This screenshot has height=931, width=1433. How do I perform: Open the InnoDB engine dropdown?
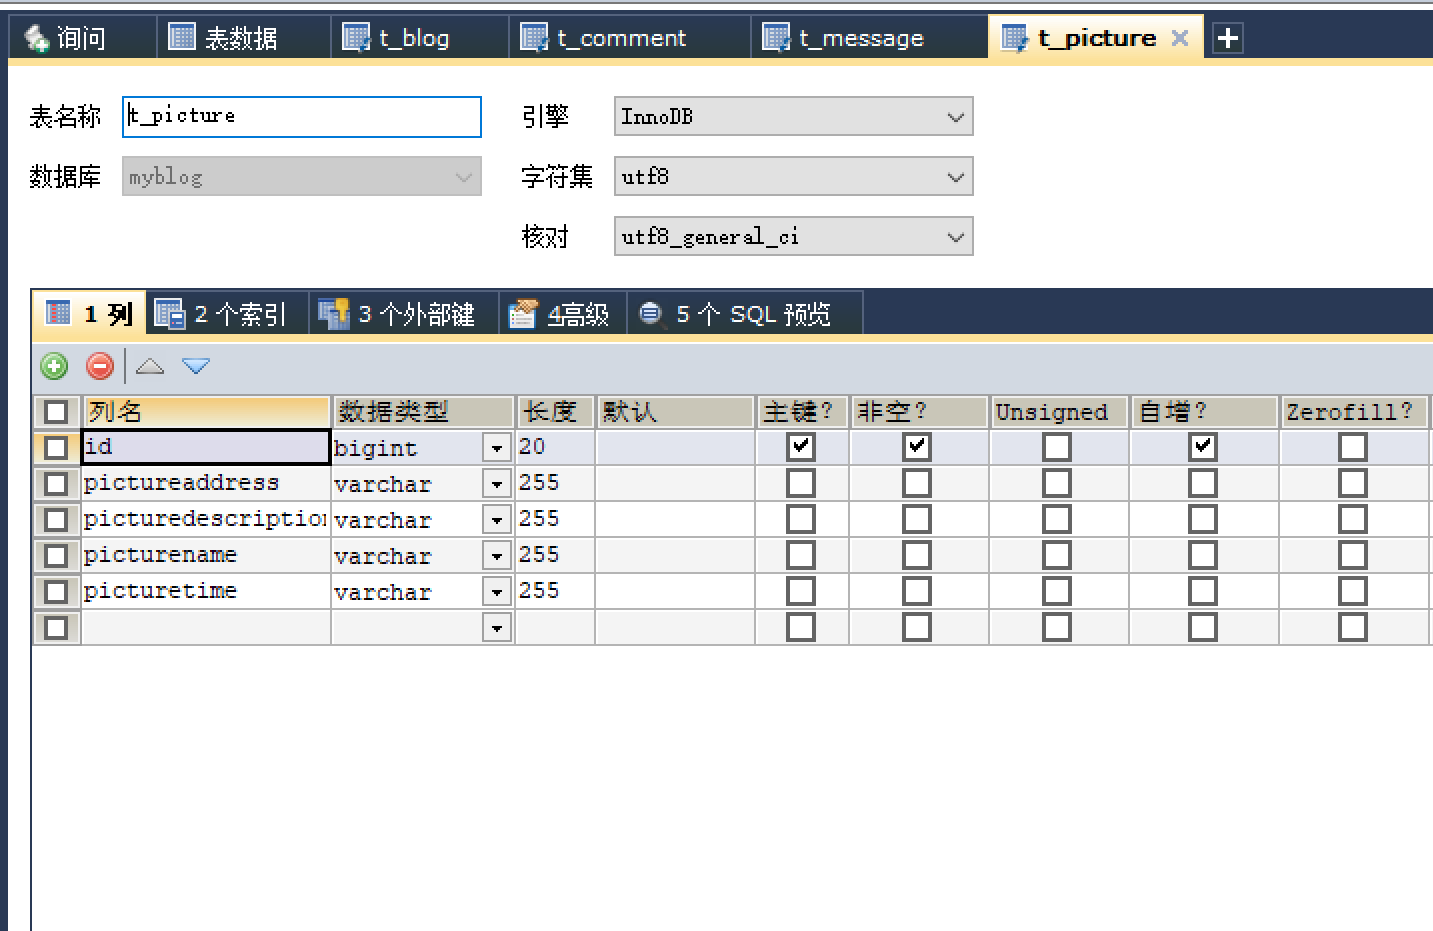point(793,117)
